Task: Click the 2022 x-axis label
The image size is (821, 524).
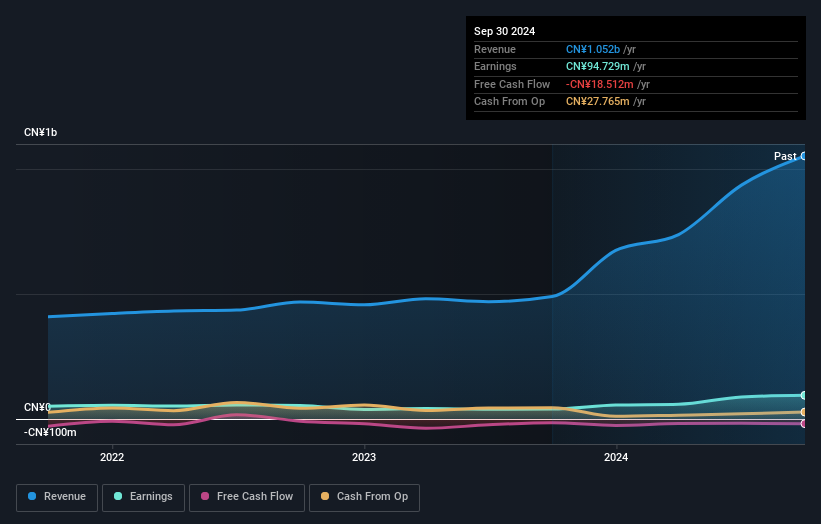Action: tap(112, 457)
